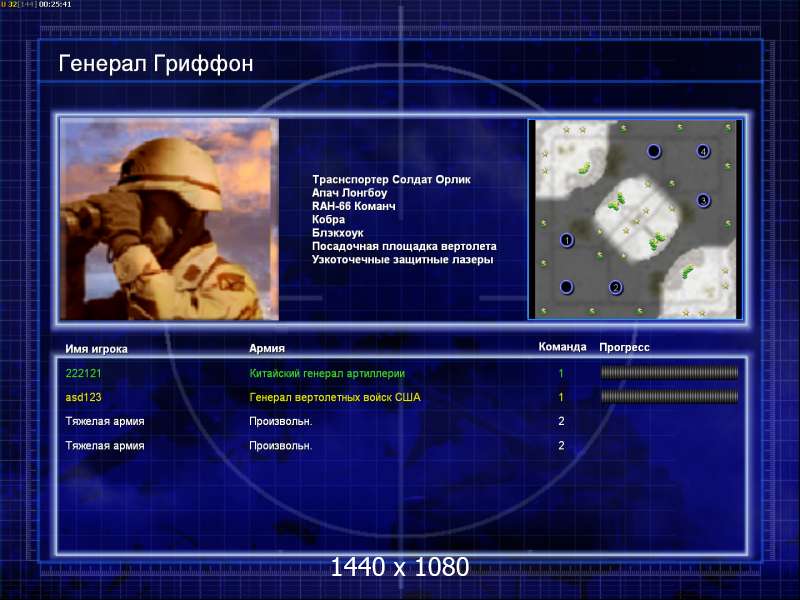Image resolution: width=800 pixels, height=600 pixels.
Task: Select start position 2 on the minimap
Action: pyautogui.click(x=616, y=287)
